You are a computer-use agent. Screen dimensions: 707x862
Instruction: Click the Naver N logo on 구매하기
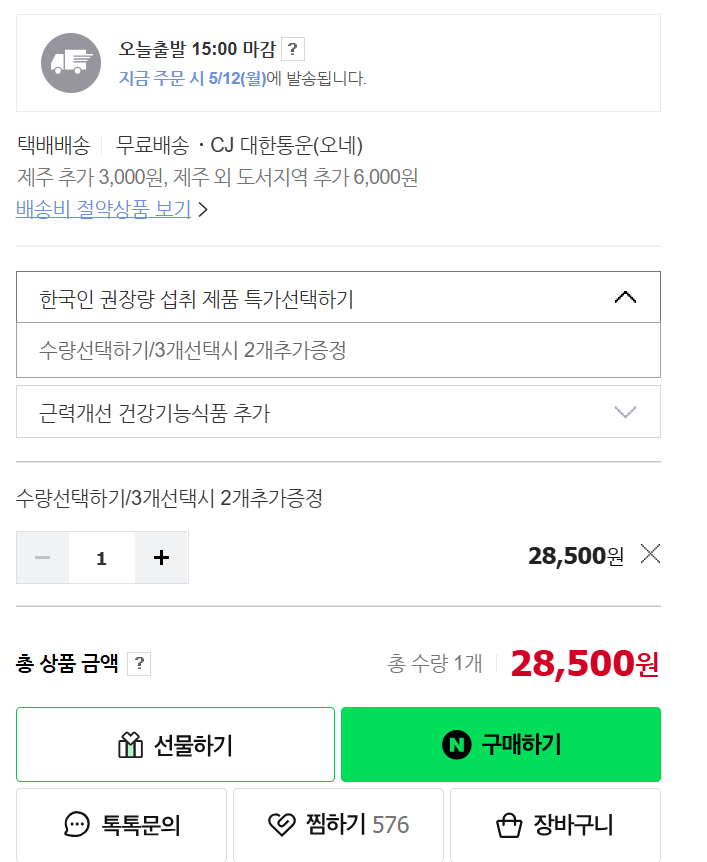coord(457,744)
